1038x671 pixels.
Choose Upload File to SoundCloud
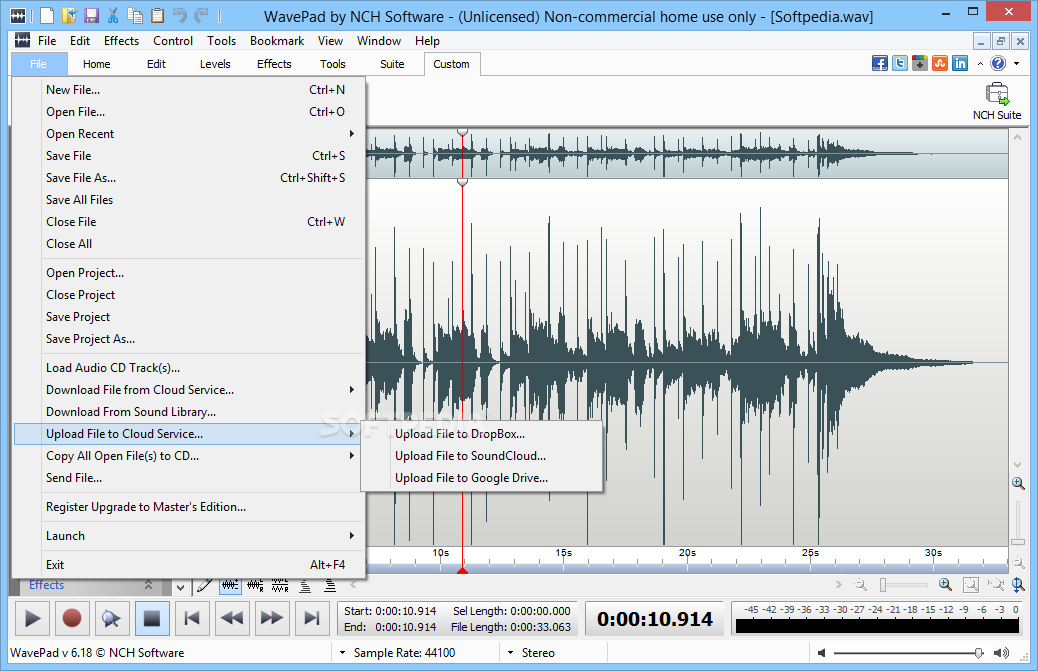point(482,456)
